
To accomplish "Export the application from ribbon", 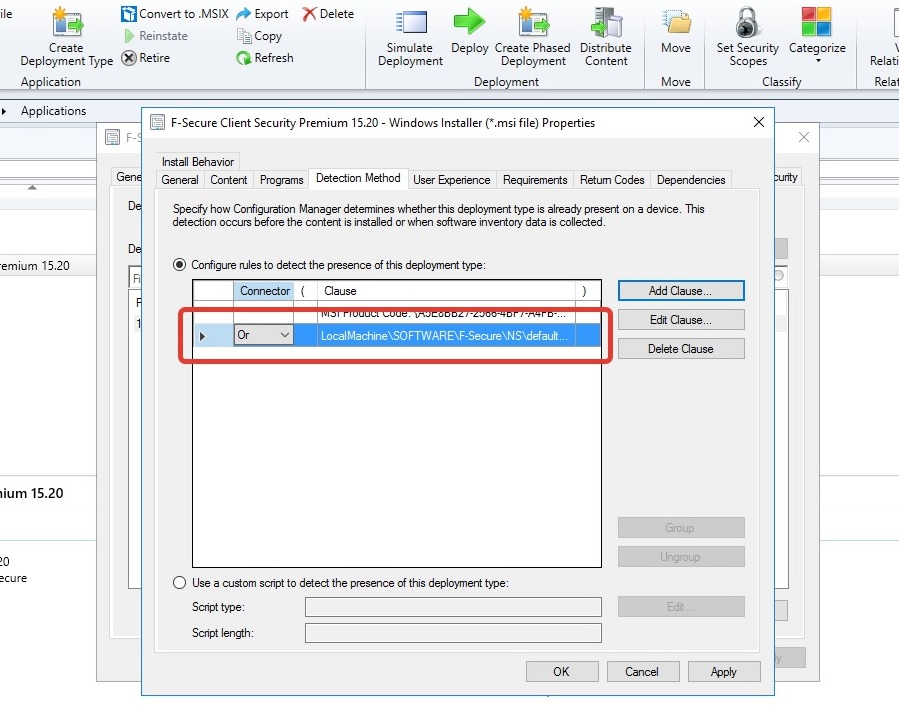I will point(262,14).
